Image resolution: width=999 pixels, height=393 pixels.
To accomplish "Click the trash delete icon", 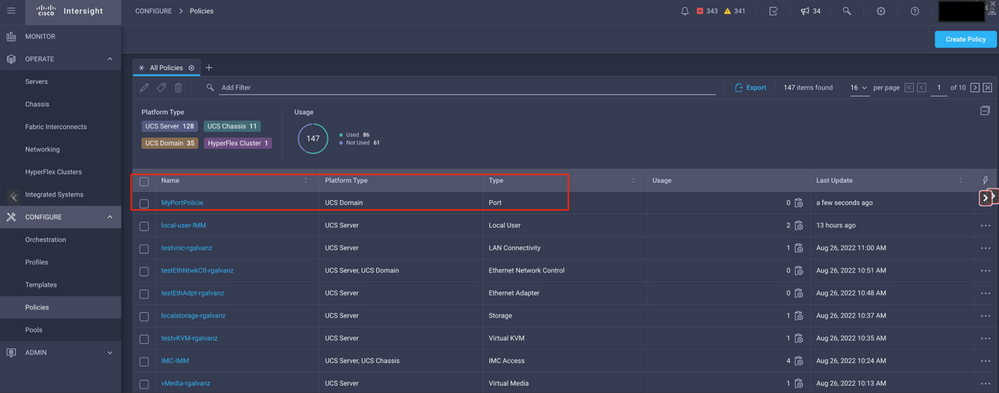I will coord(178,87).
